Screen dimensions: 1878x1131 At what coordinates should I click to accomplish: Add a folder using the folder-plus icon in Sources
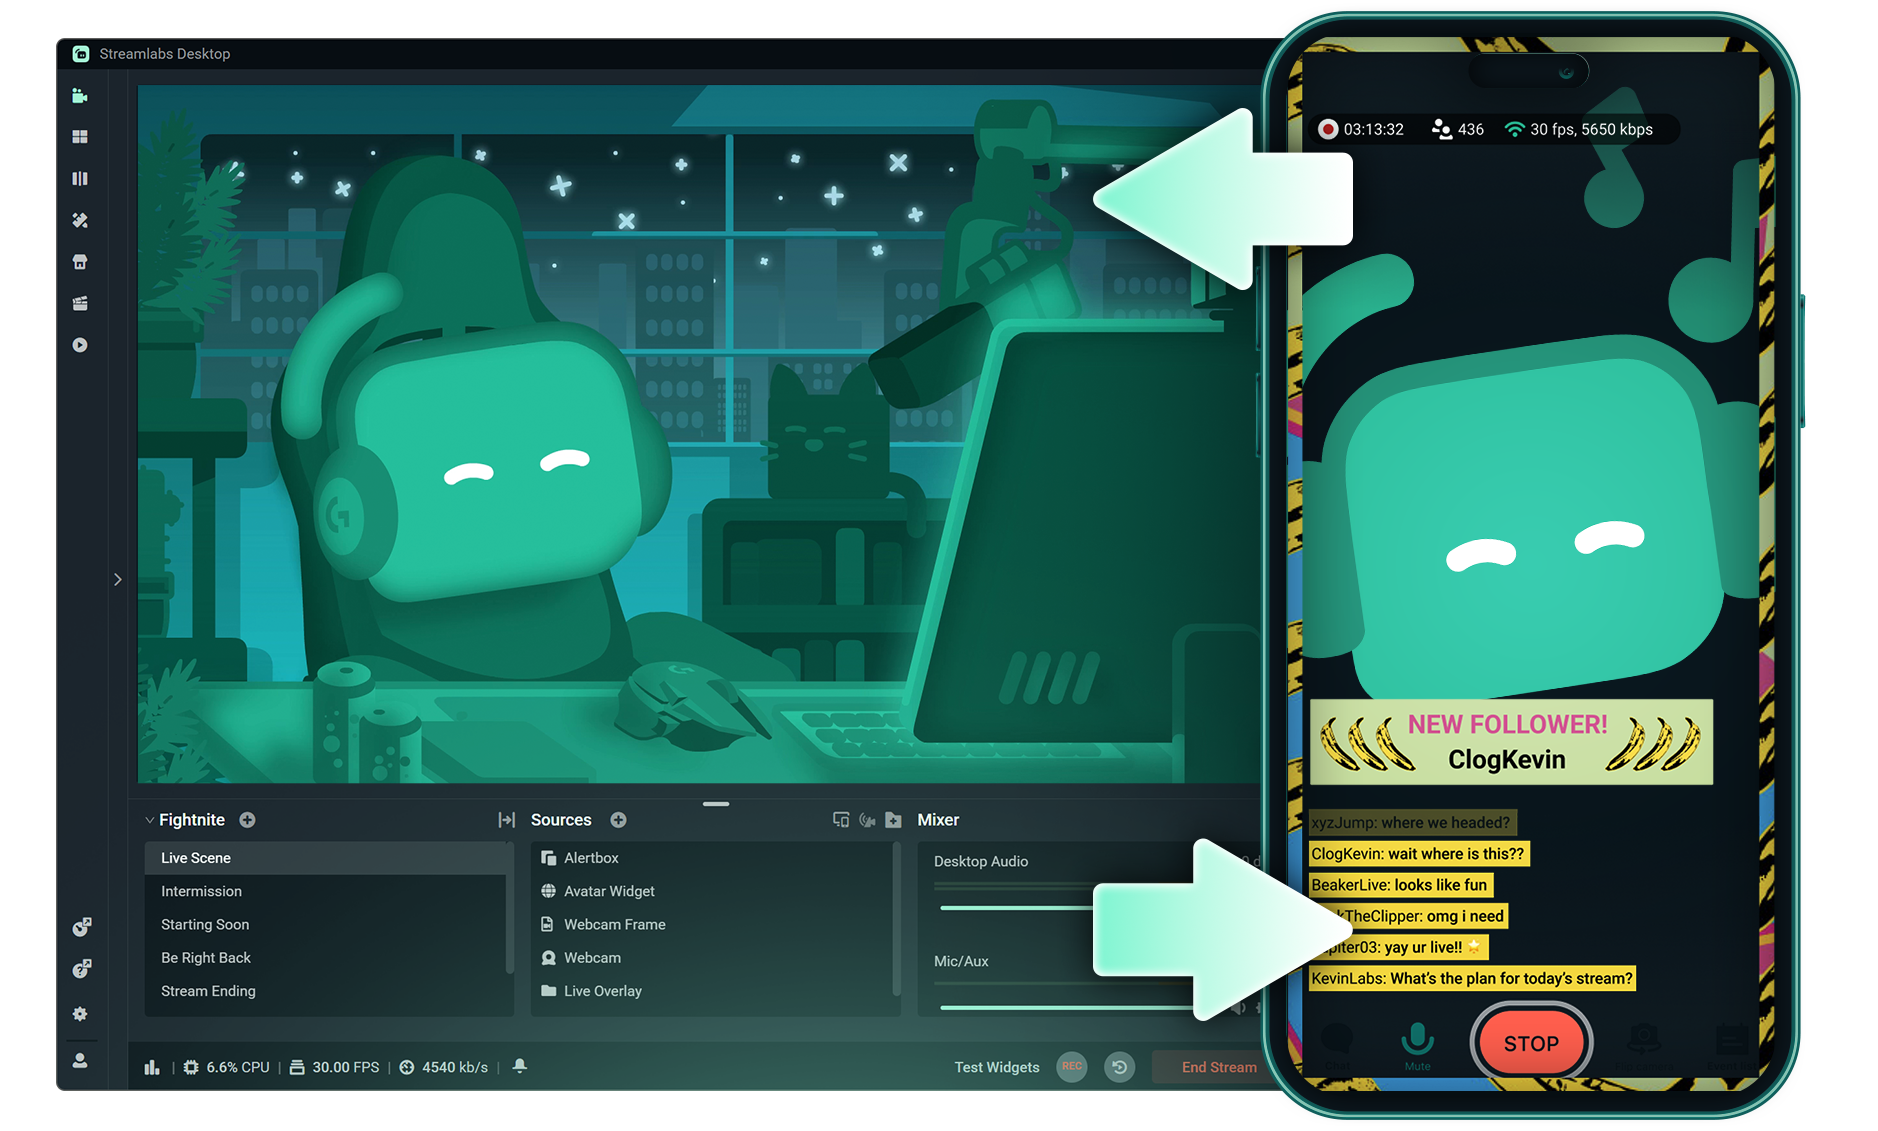(x=893, y=820)
